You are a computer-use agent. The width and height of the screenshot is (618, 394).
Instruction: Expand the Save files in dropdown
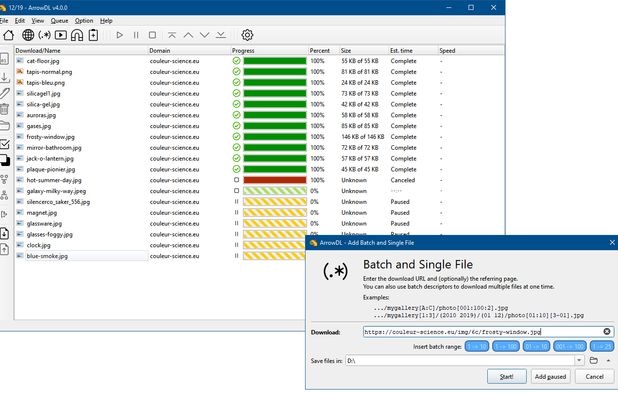(x=579, y=361)
